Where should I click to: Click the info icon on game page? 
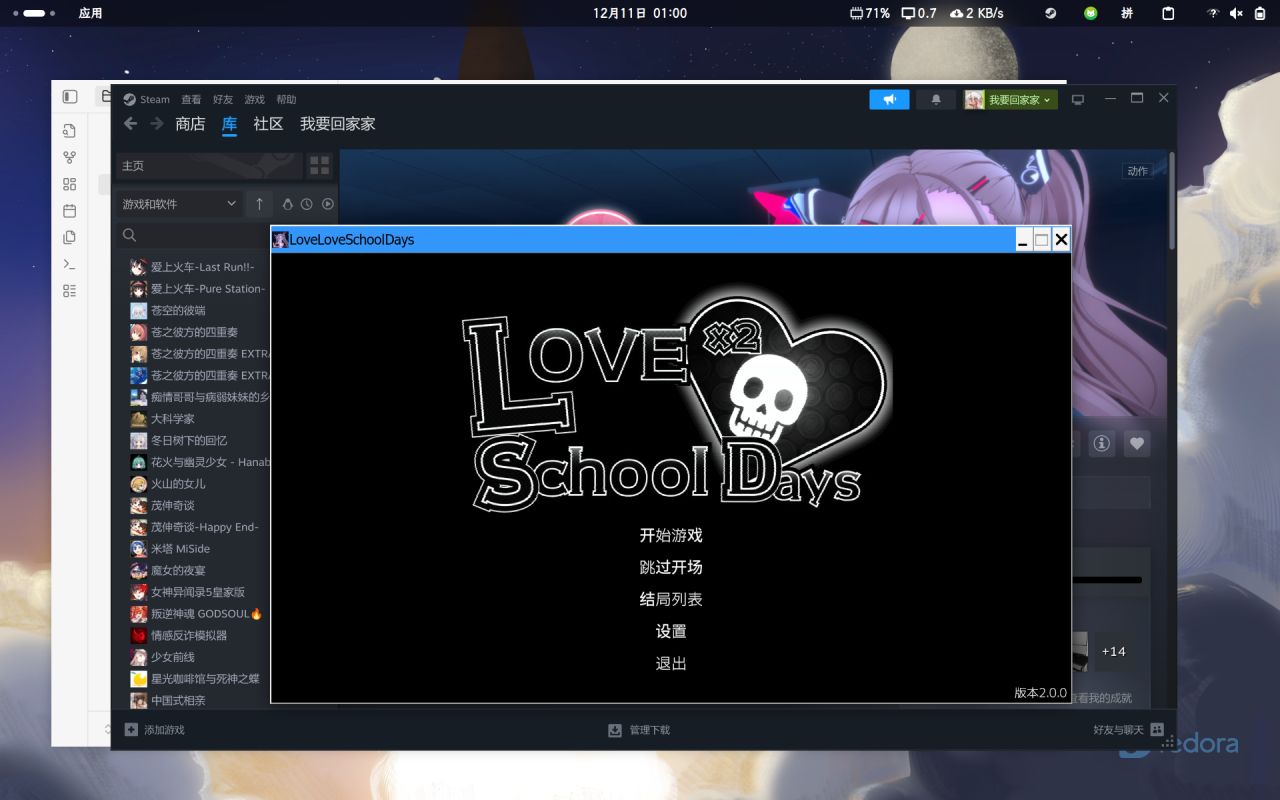click(1102, 443)
